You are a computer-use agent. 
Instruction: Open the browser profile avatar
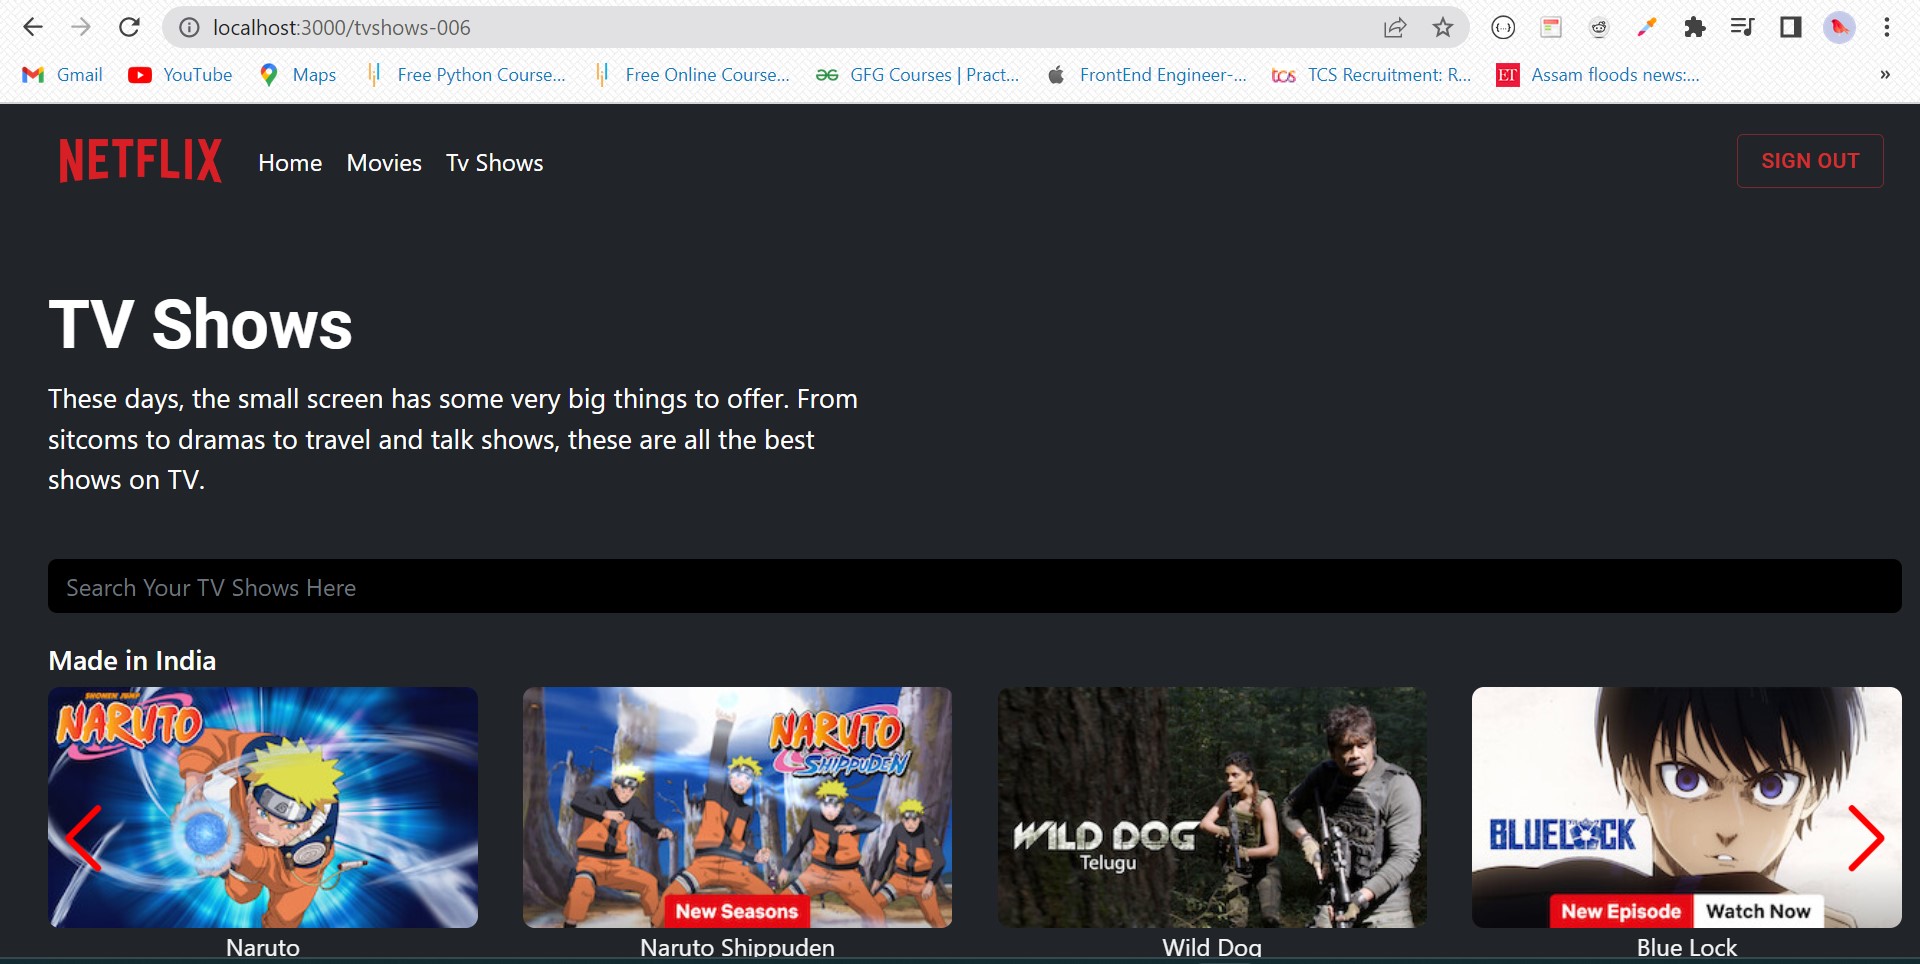coord(1839,27)
